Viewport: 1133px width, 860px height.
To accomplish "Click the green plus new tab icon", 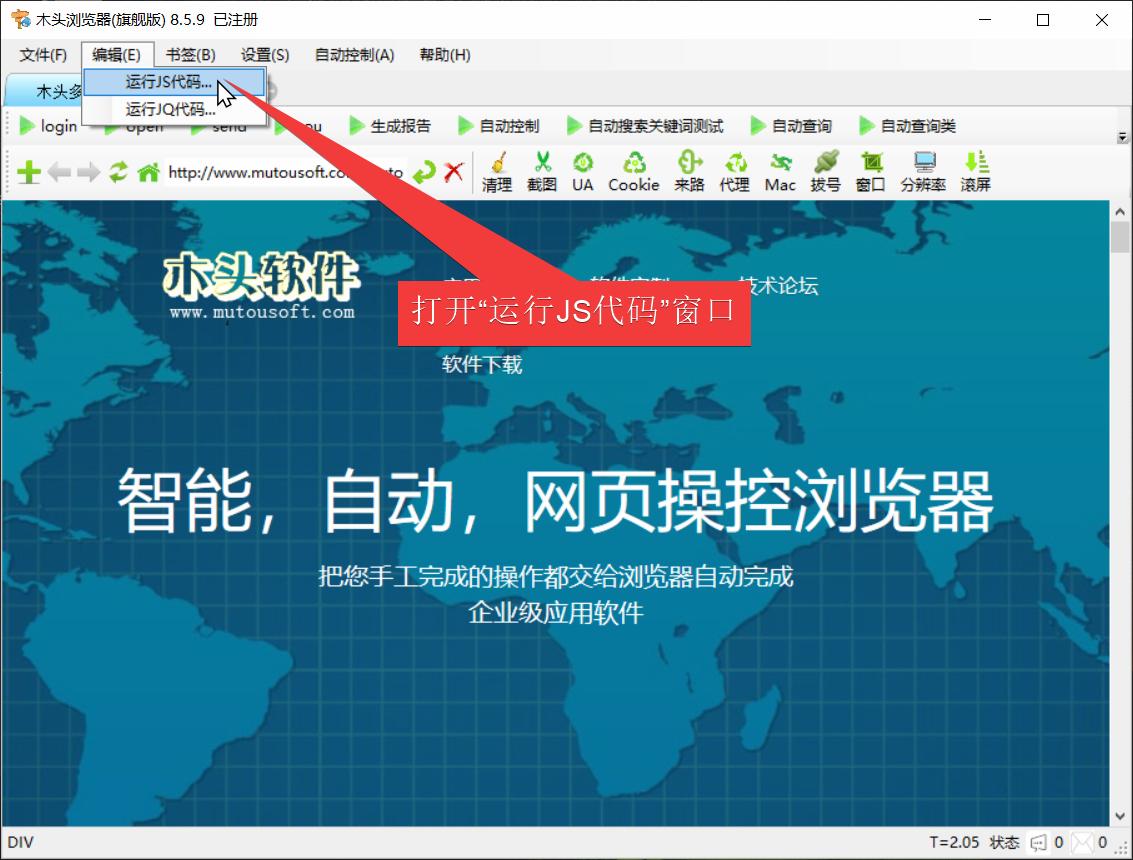I will click(x=27, y=171).
